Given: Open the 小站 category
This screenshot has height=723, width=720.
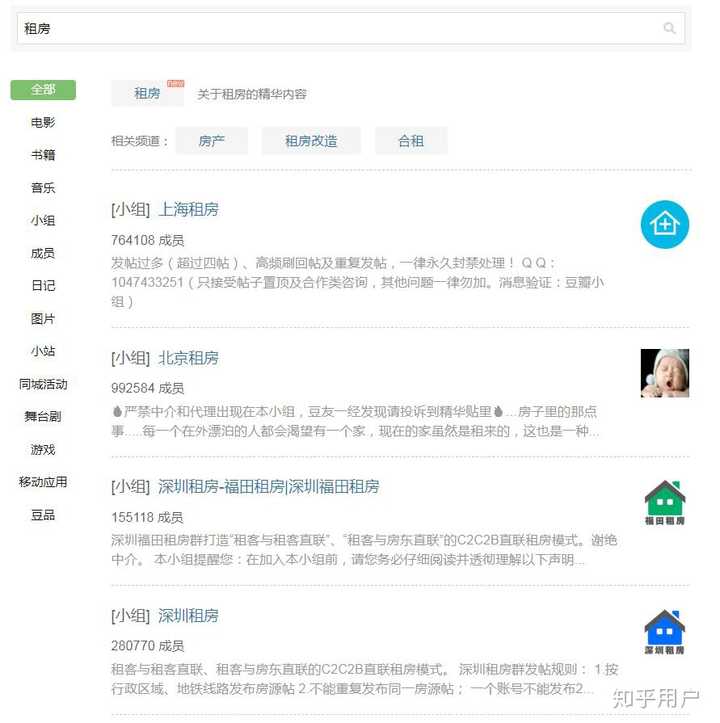Looking at the screenshot, I should [43, 351].
